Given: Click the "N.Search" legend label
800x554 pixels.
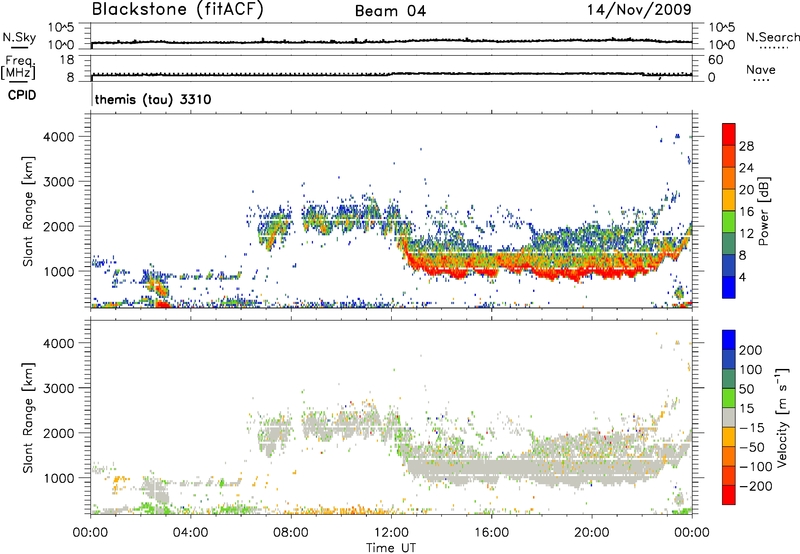Looking at the screenshot, I should 772,37.
